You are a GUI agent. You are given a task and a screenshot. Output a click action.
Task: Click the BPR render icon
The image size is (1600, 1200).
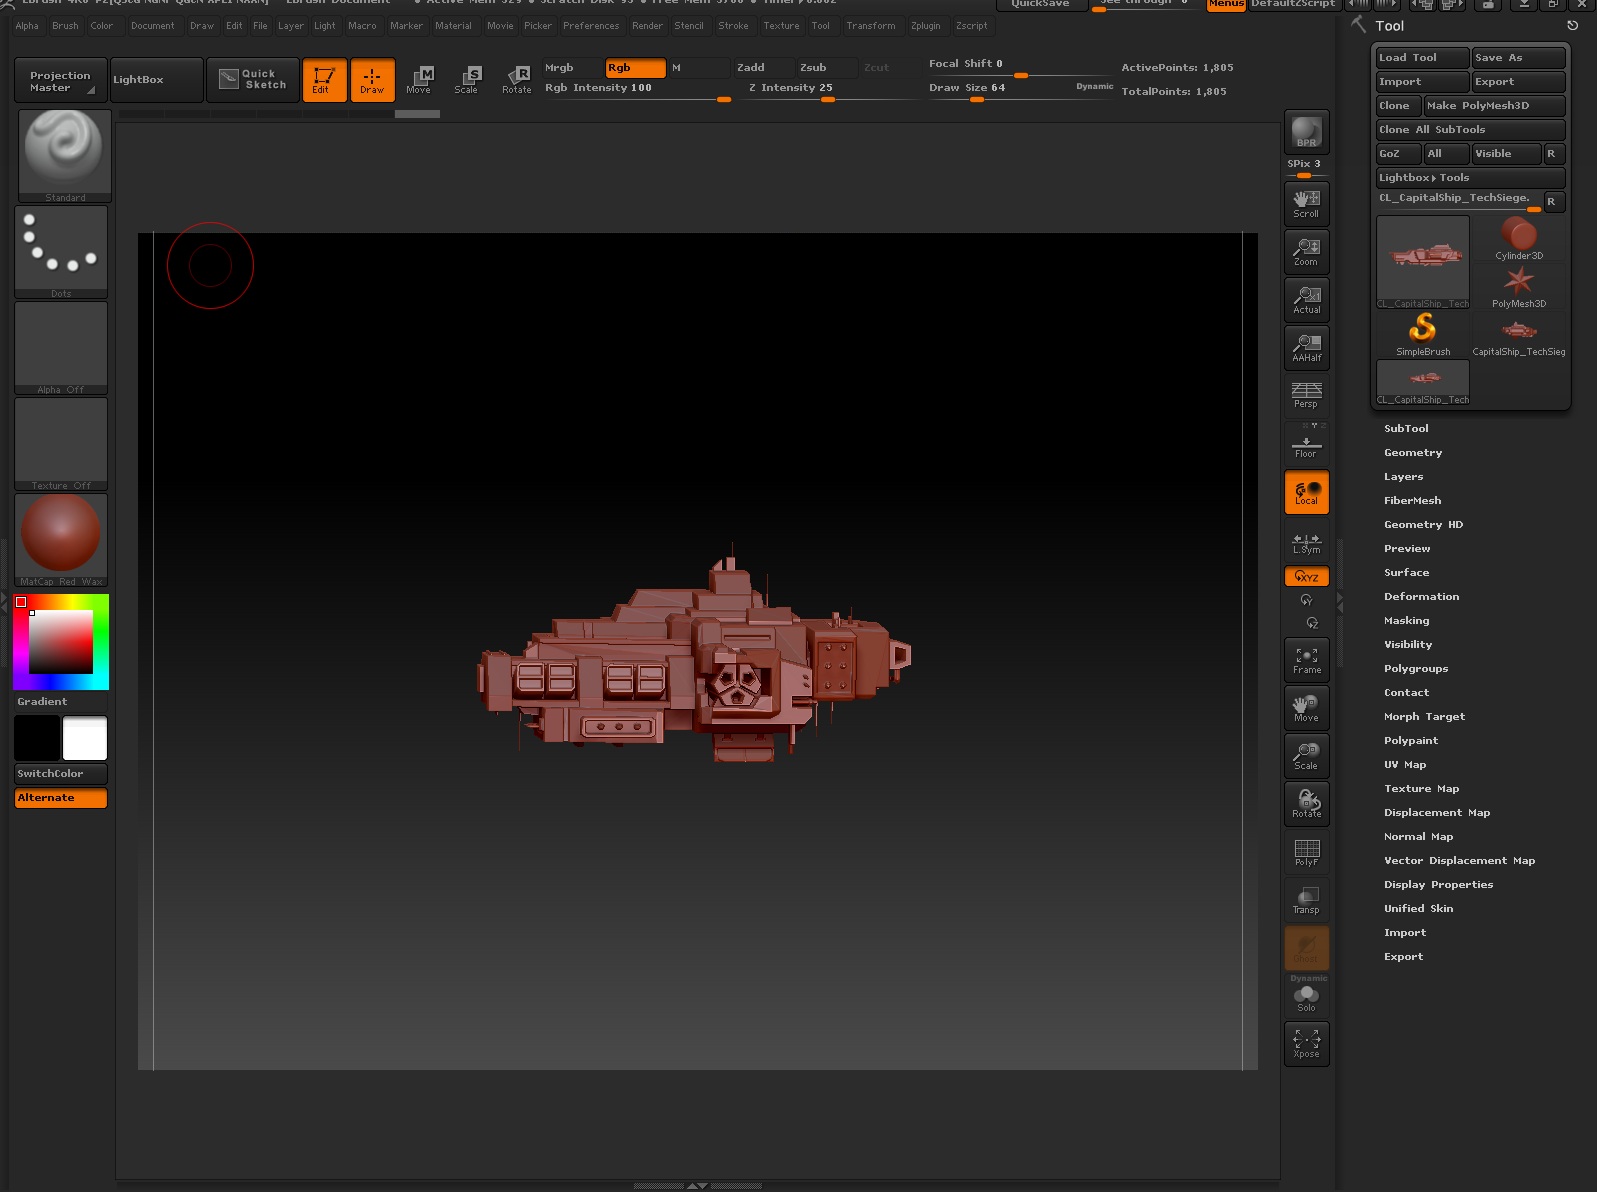[1306, 132]
